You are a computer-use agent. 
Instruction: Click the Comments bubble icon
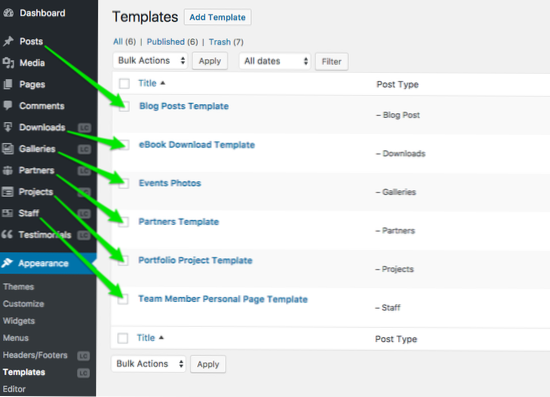click(x=8, y=106)
